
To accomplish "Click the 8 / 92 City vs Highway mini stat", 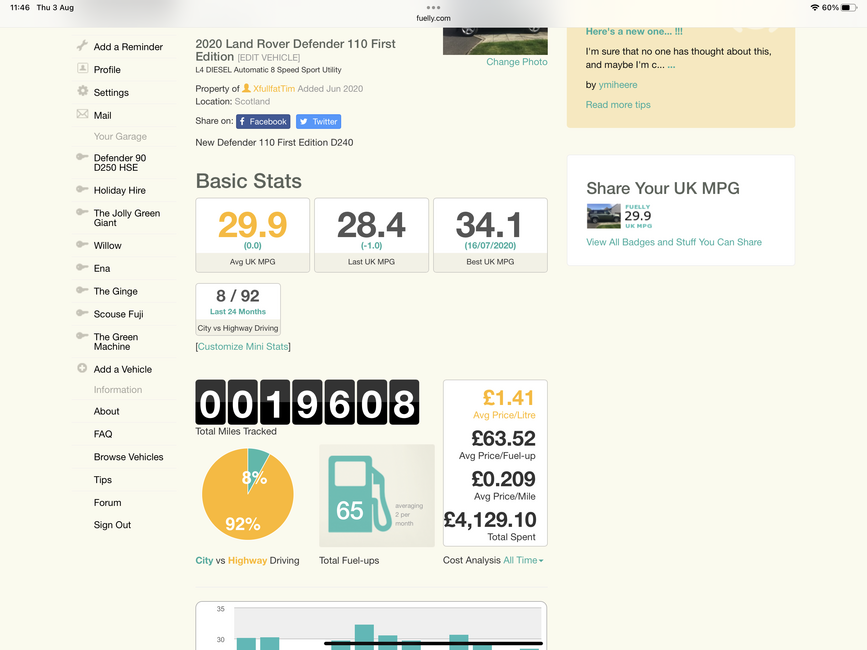I will (x=238, y=310).
